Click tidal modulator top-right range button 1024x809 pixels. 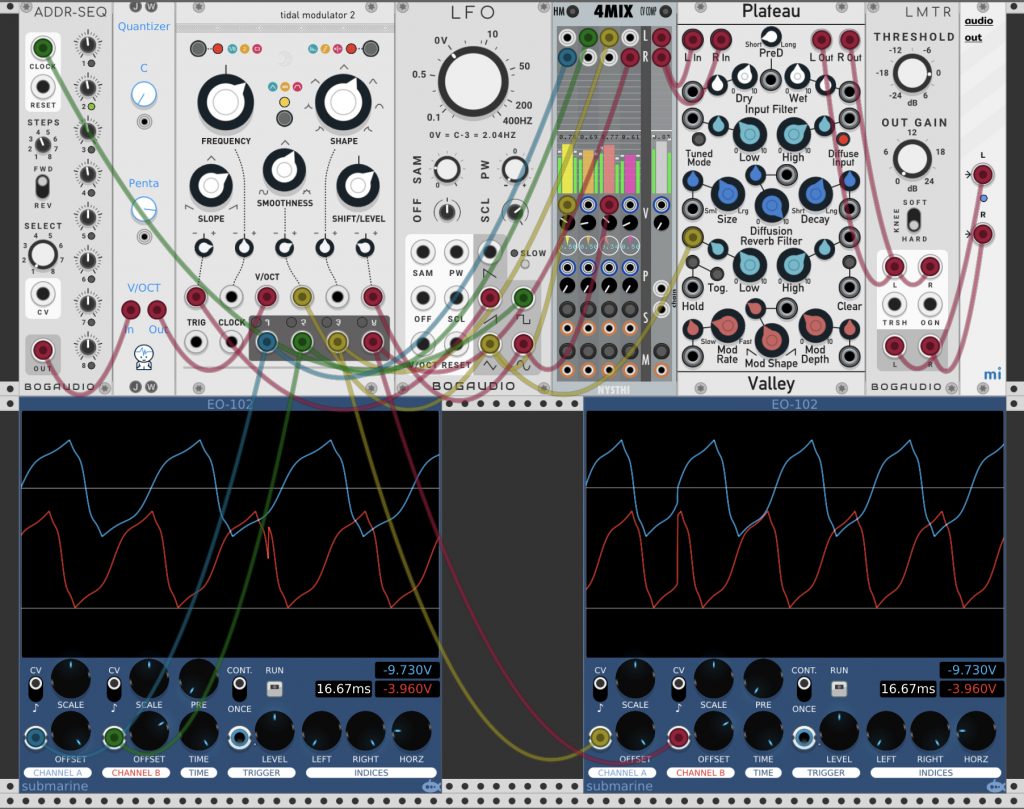(370, 48)
